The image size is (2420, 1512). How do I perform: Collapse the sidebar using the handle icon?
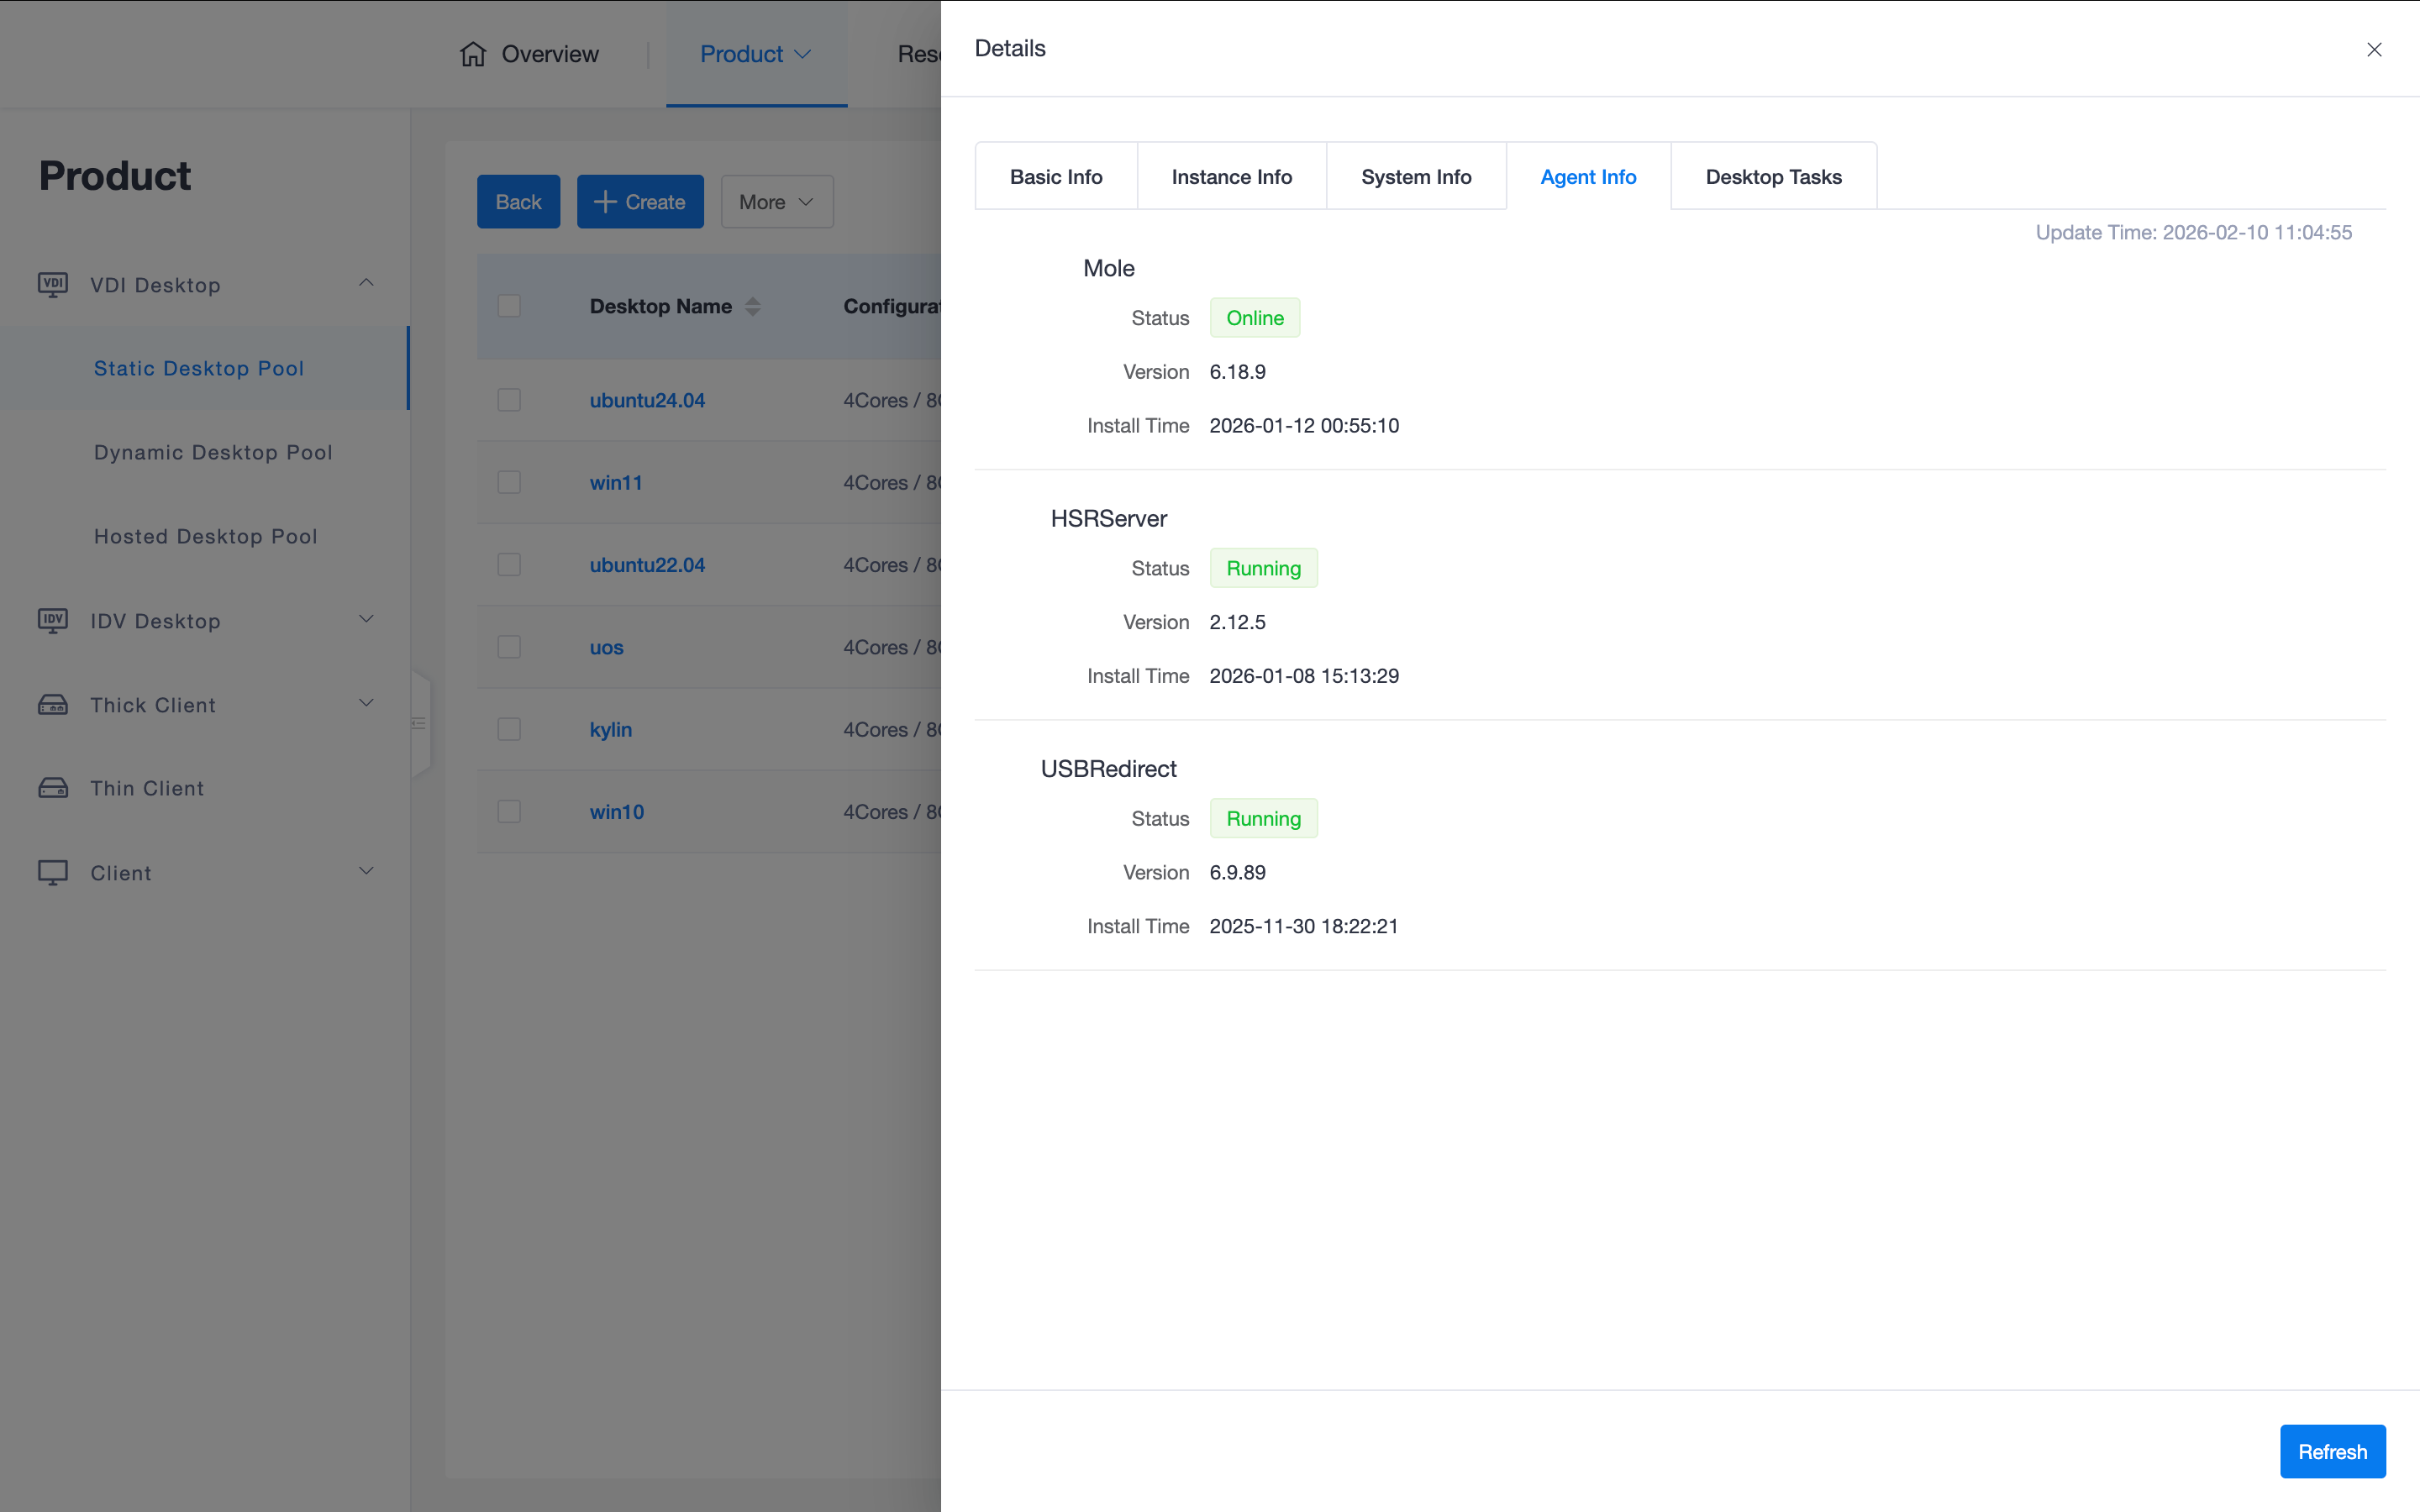(419, 723)
